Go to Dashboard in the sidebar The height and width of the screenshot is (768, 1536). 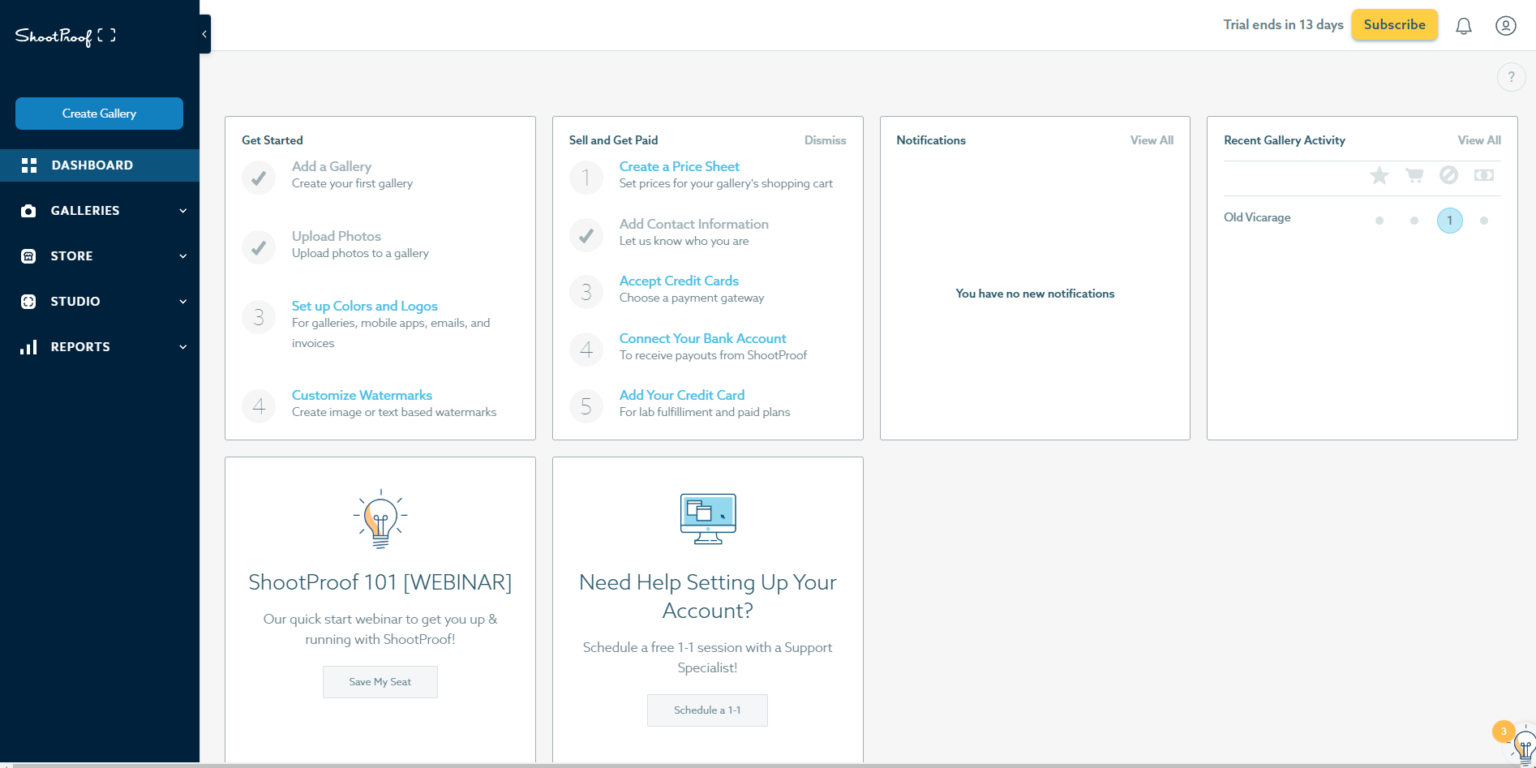coord(92,166)
